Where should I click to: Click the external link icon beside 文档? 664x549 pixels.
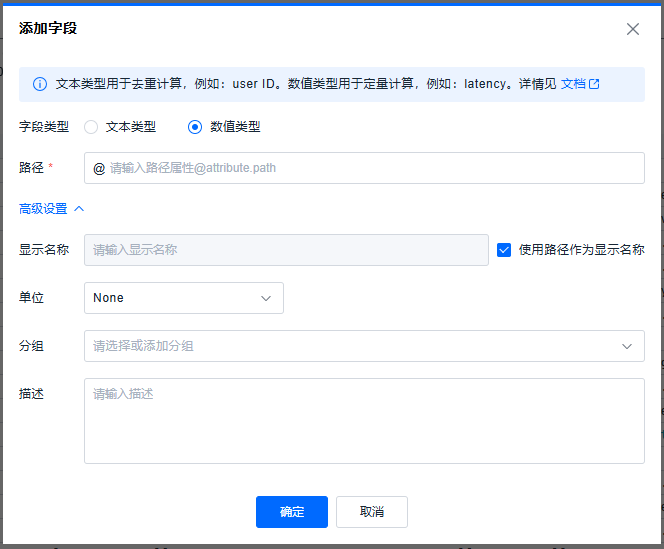[x=594, y=84]
